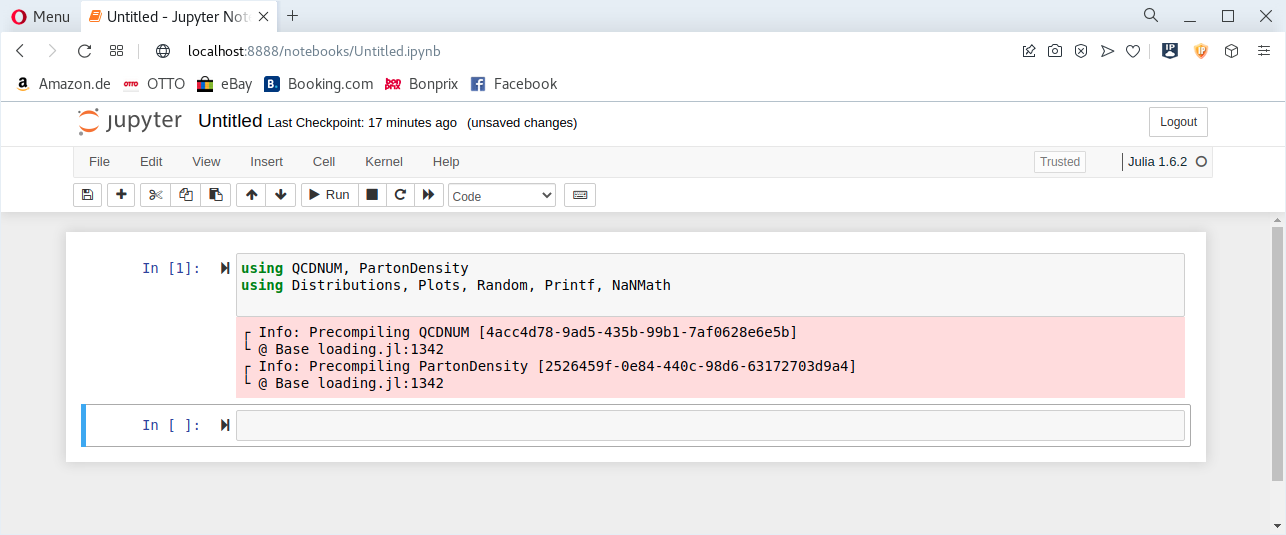Insert a cell below with plus icon
This screenshot has width=1286, height=535.
pos(121,195)
